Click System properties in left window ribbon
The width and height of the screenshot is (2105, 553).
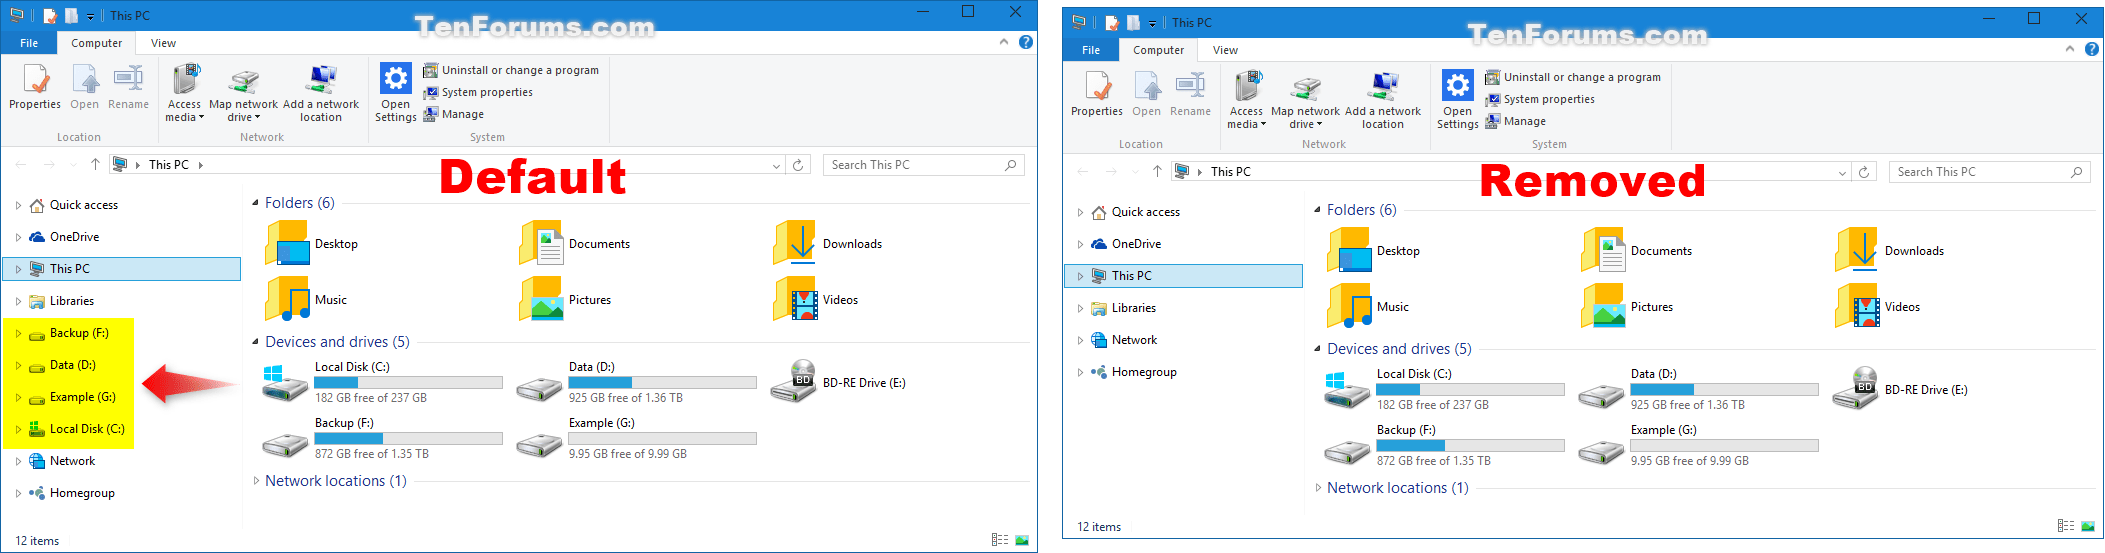pos(478,92)
